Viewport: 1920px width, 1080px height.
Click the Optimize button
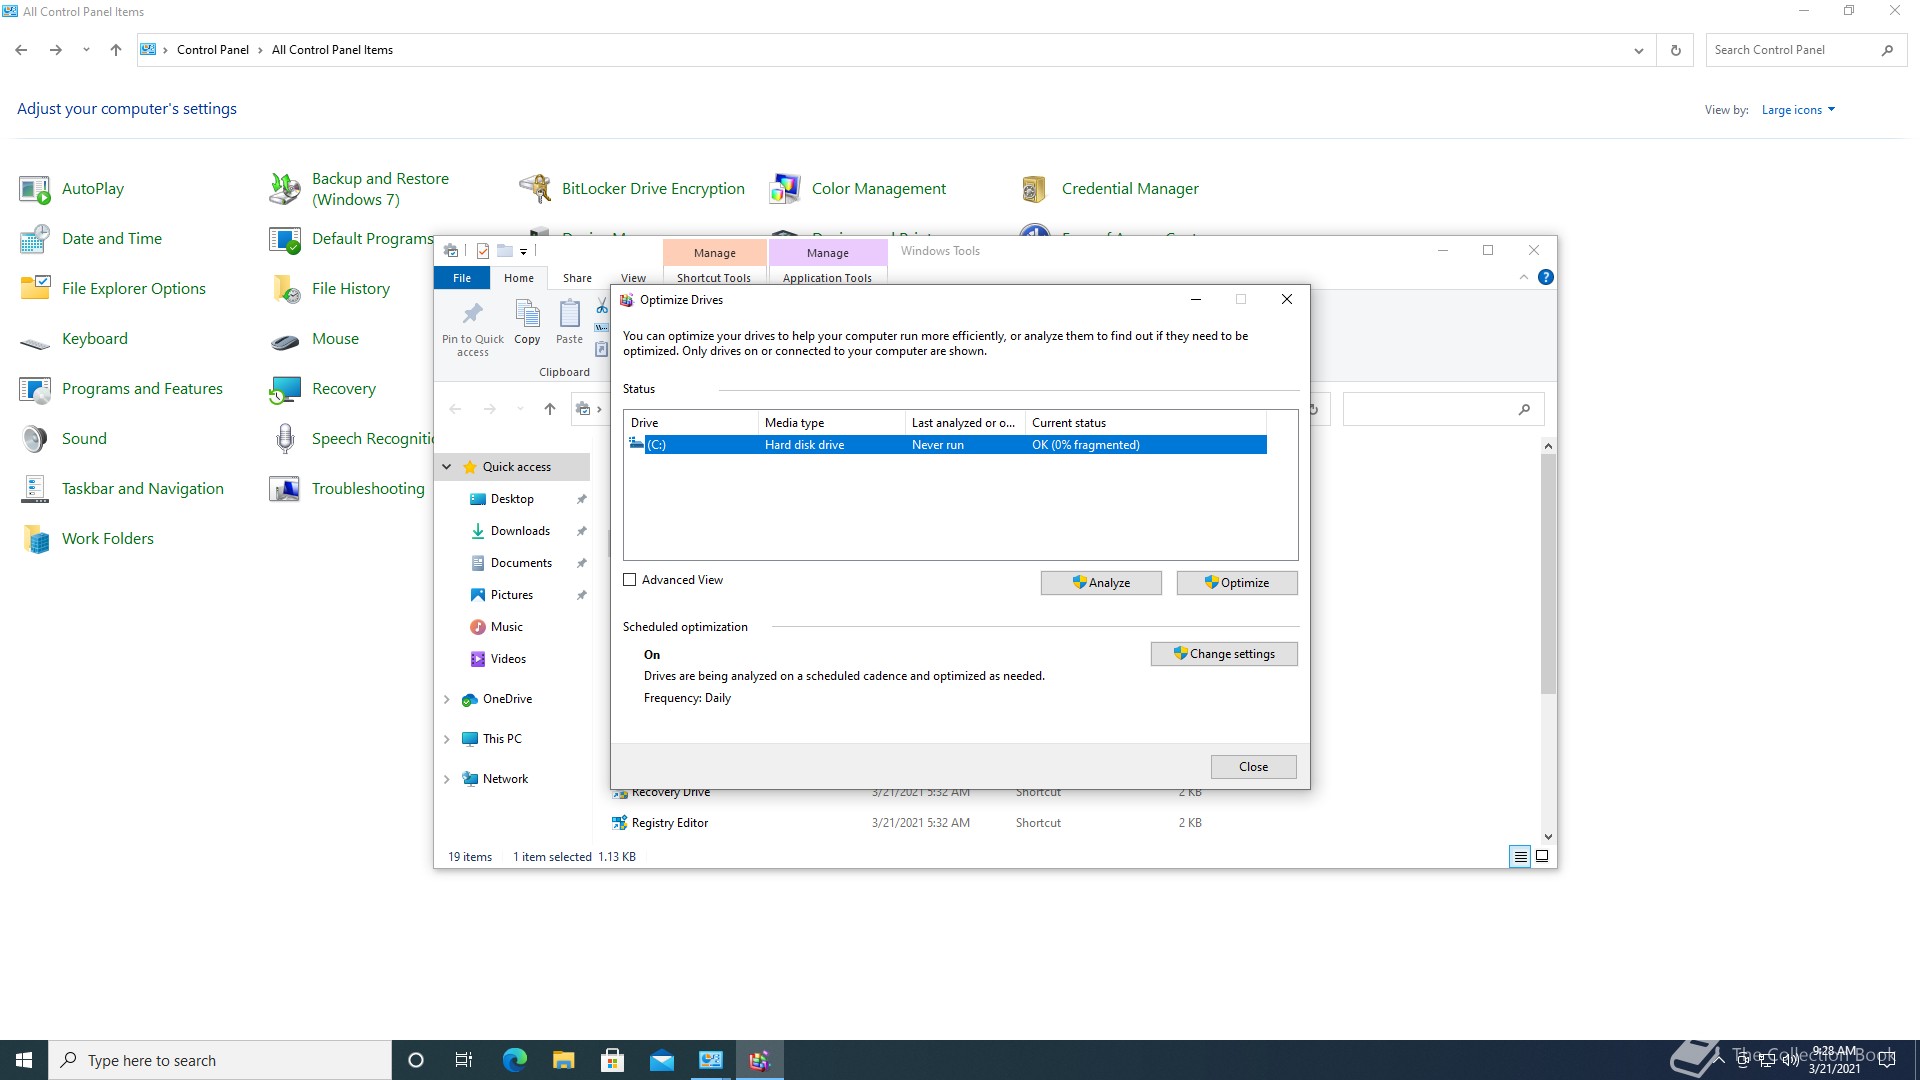pyautogui.click(x=1237, y=583)
